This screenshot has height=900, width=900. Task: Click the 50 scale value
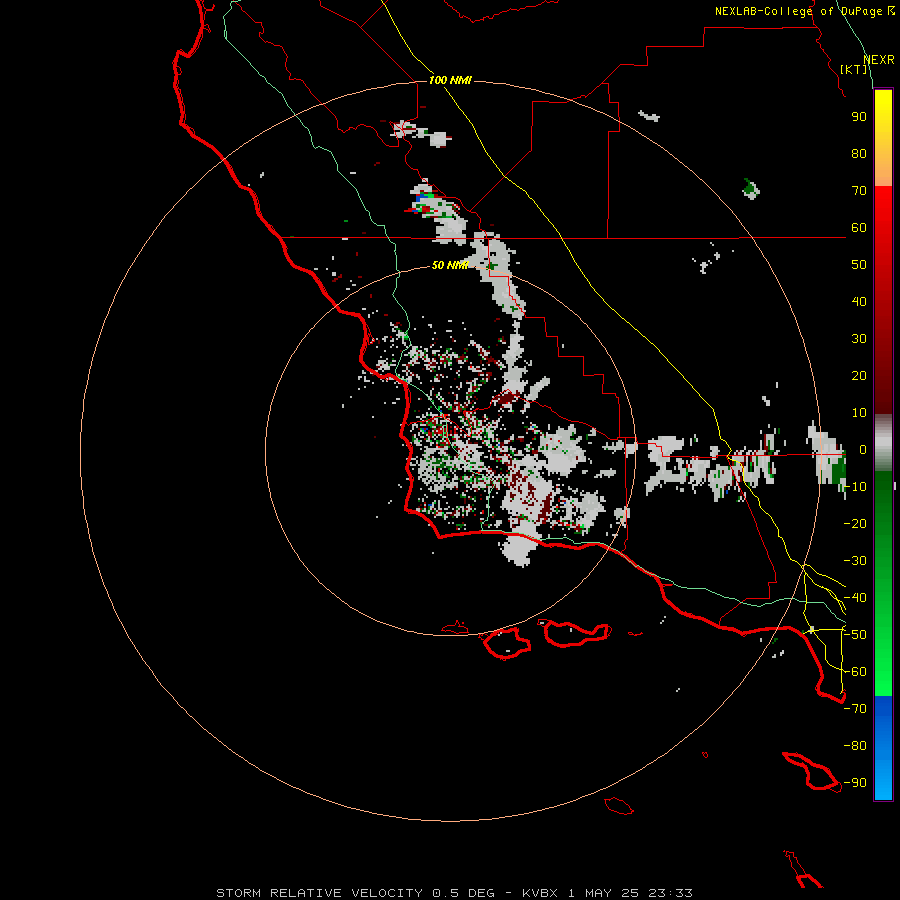(859, 265)
